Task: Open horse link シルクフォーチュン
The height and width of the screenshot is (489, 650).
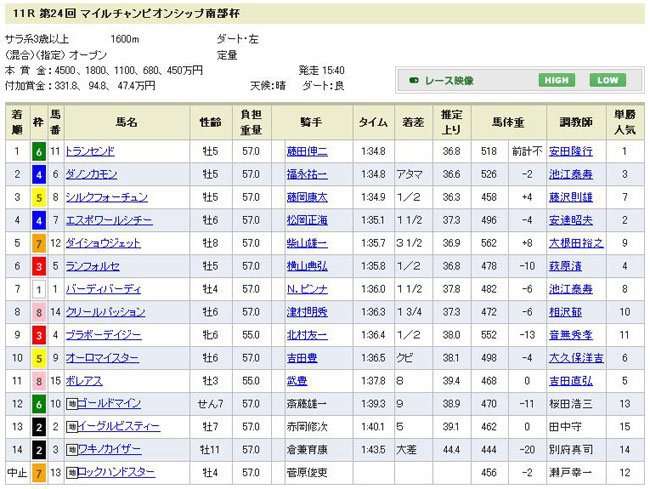Action: coord(106,197)
